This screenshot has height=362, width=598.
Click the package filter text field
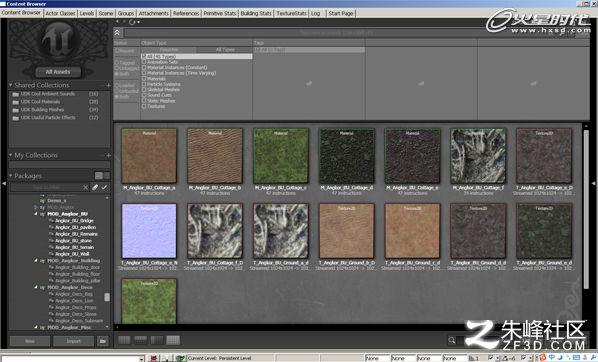click(x=47, y=187)
